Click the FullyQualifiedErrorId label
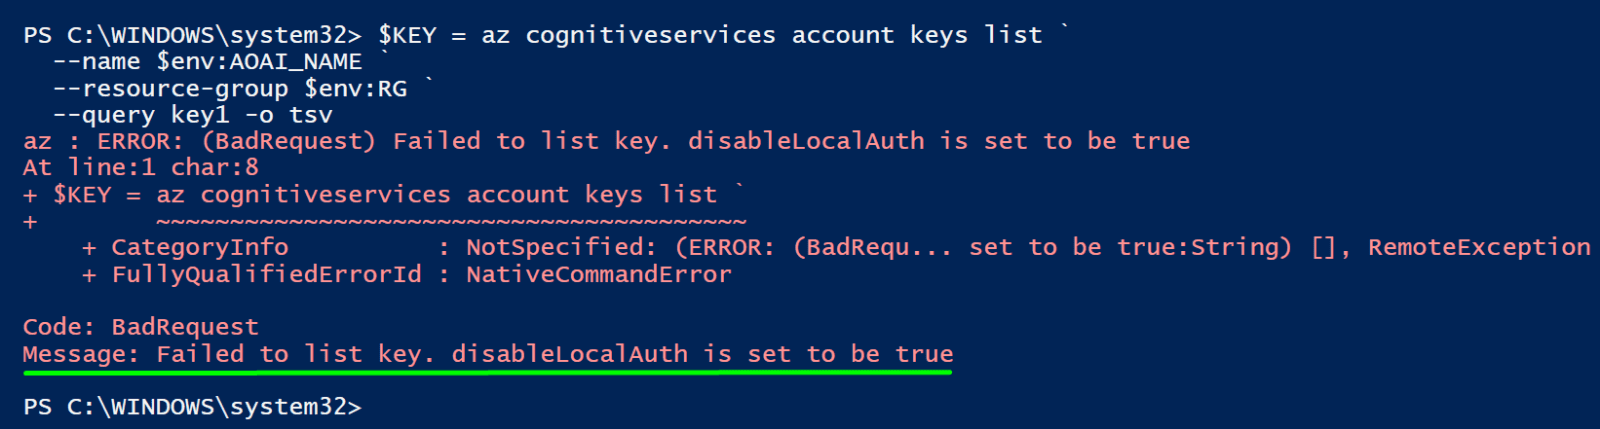This screenshot has height=429, width=1600. 267,274
